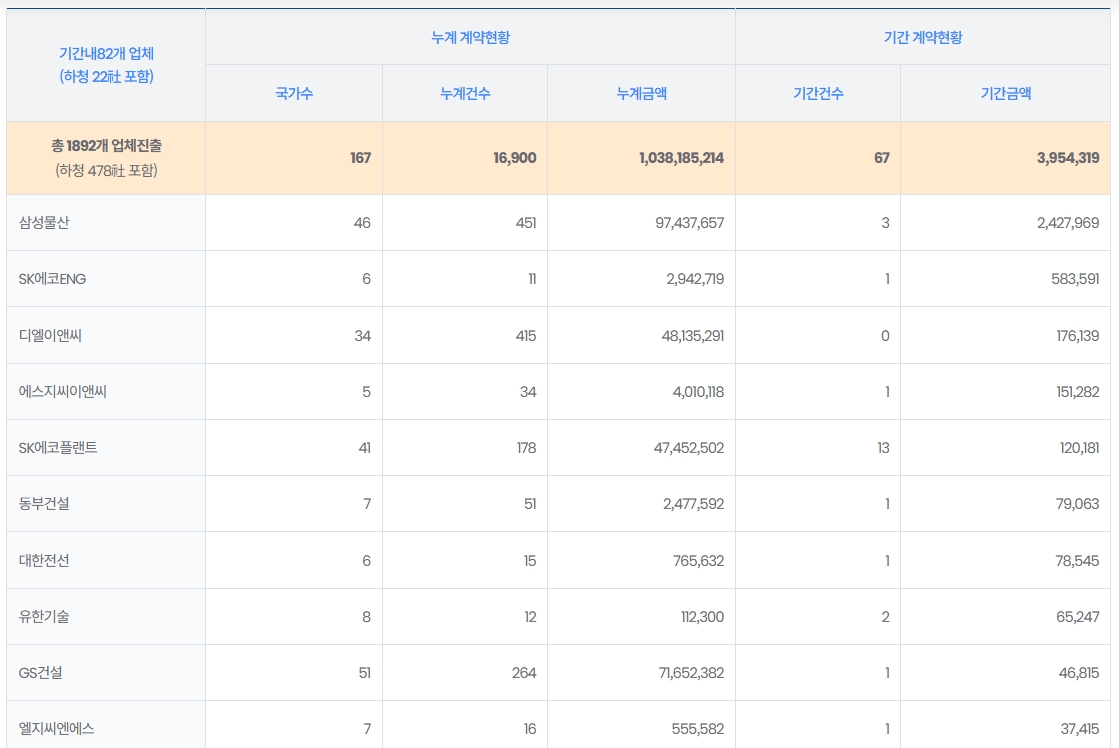Select the SK에코플랜트 company name
Image resolution: width=1119 pixels, height=748 pixels.
coord(58,448)
